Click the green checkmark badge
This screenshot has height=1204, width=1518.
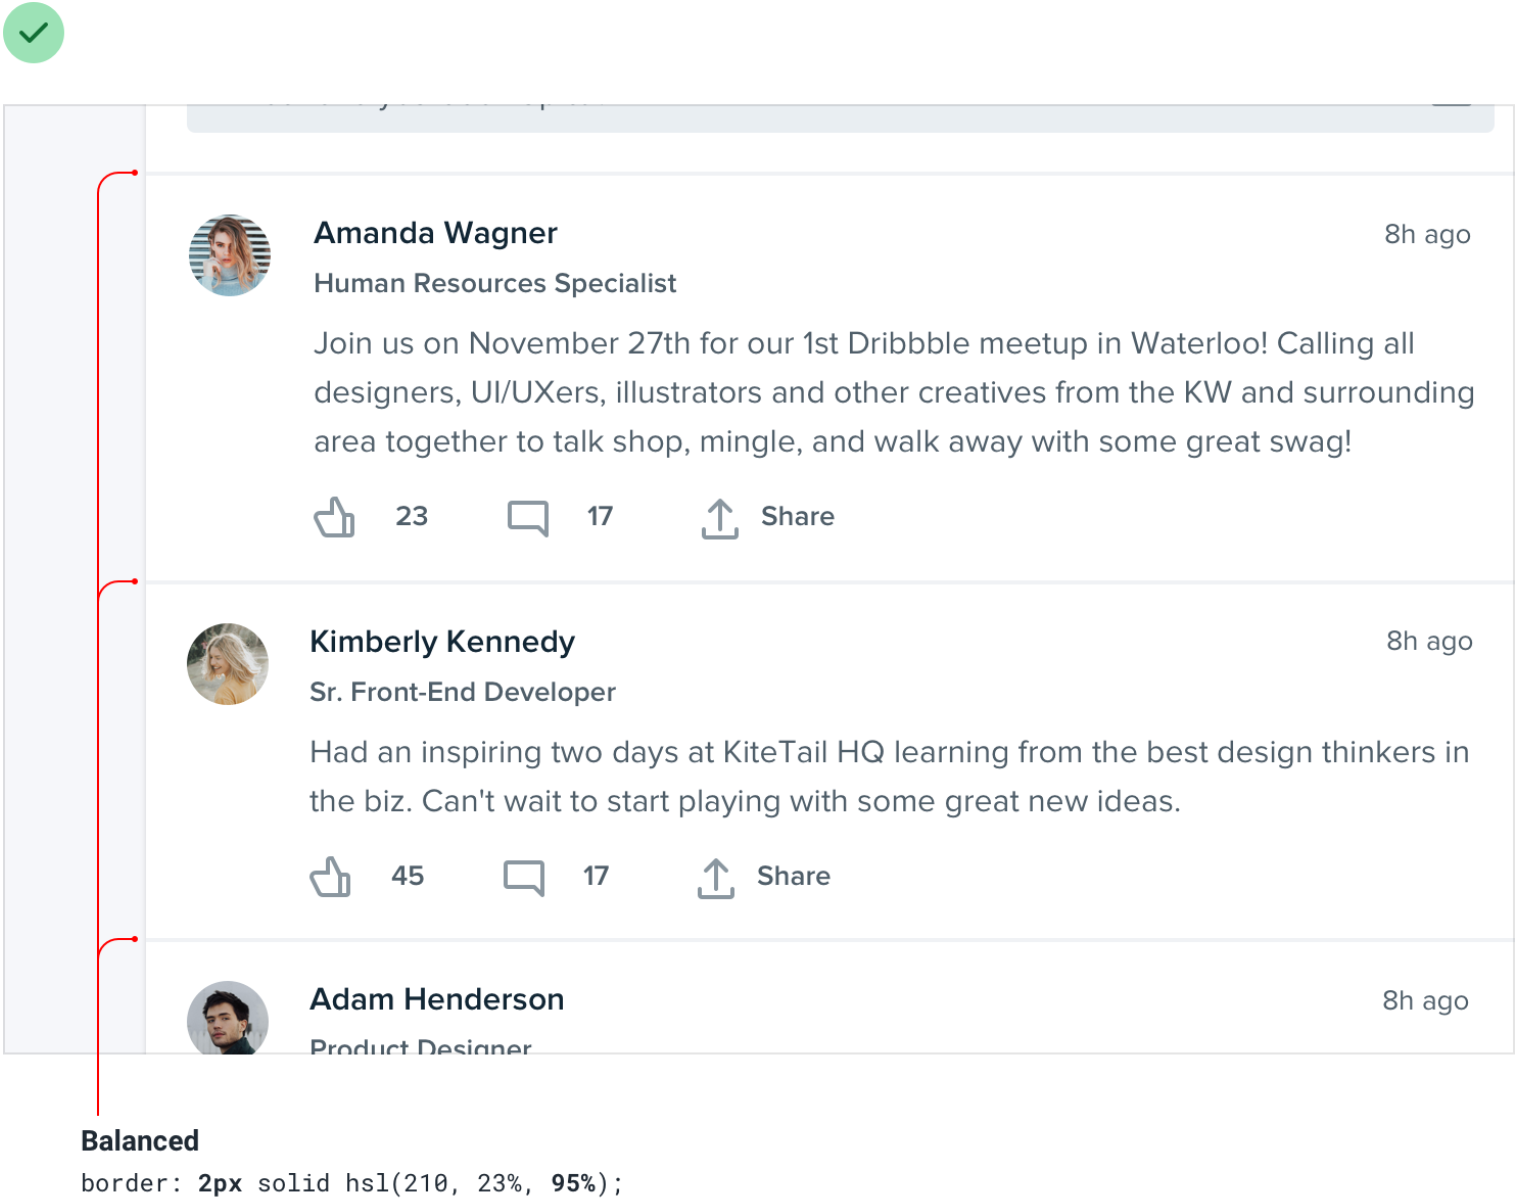34,33
